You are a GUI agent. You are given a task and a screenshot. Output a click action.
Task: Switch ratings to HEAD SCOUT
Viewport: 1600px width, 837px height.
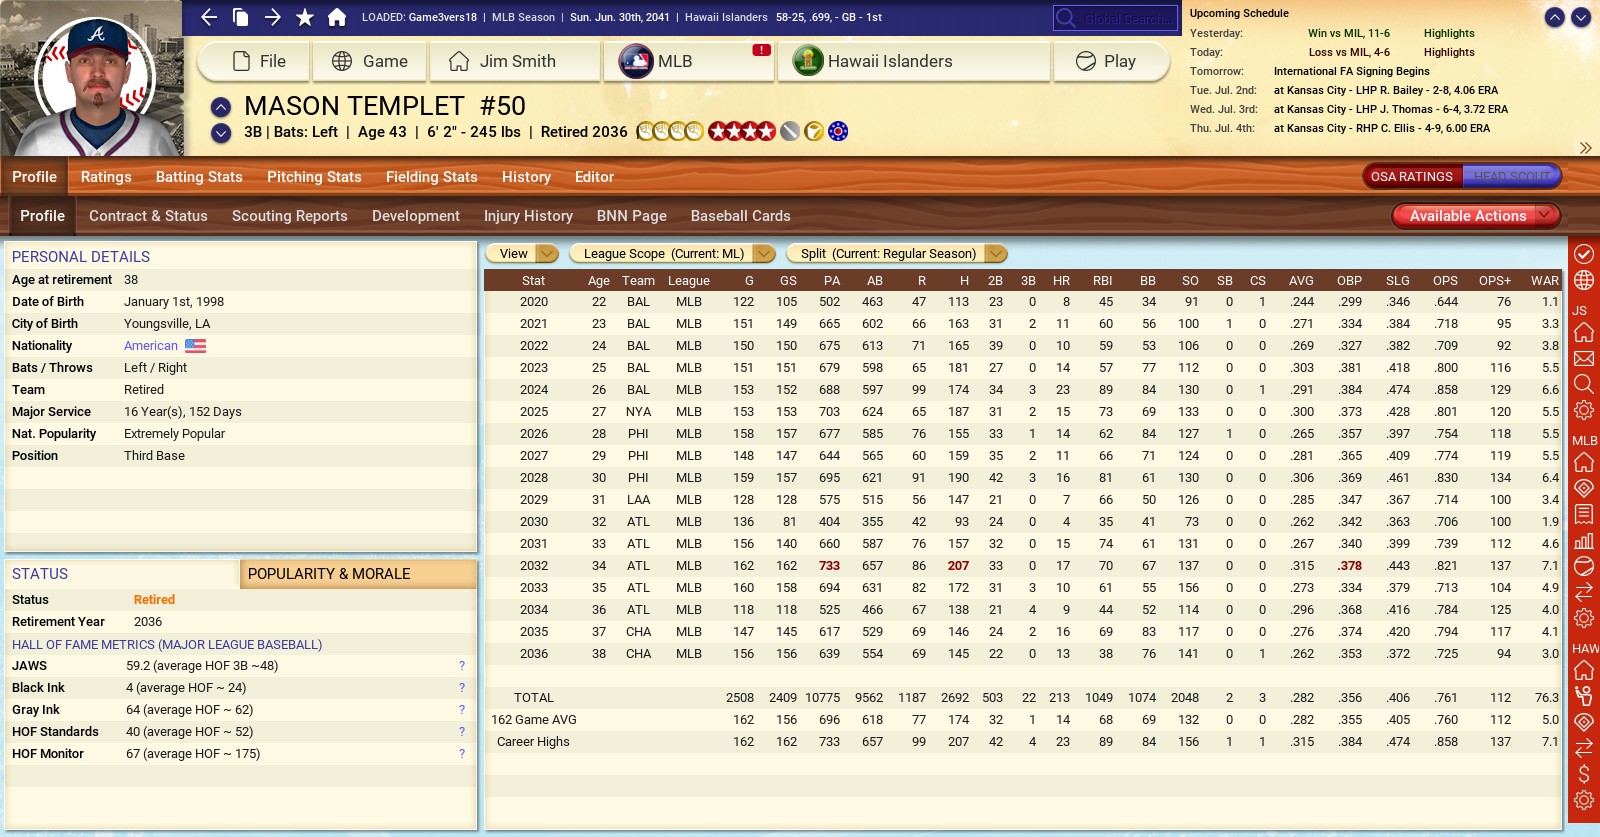coord(1511,177)
